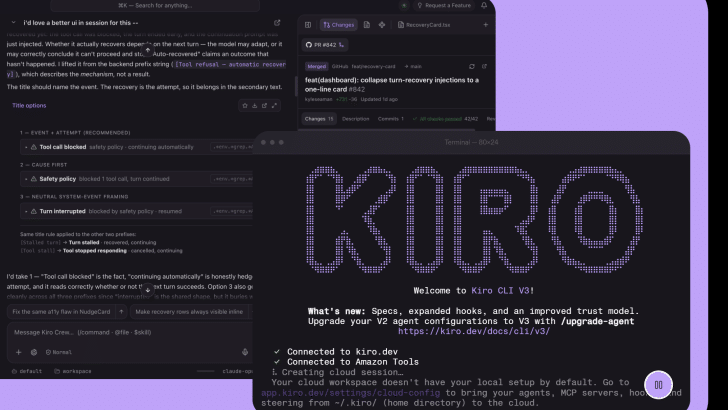Click 'Fix the same a11y flaw in NudgeCard' suggestion
Viewport: 728px width, 410px height.
tap(61, 312)
